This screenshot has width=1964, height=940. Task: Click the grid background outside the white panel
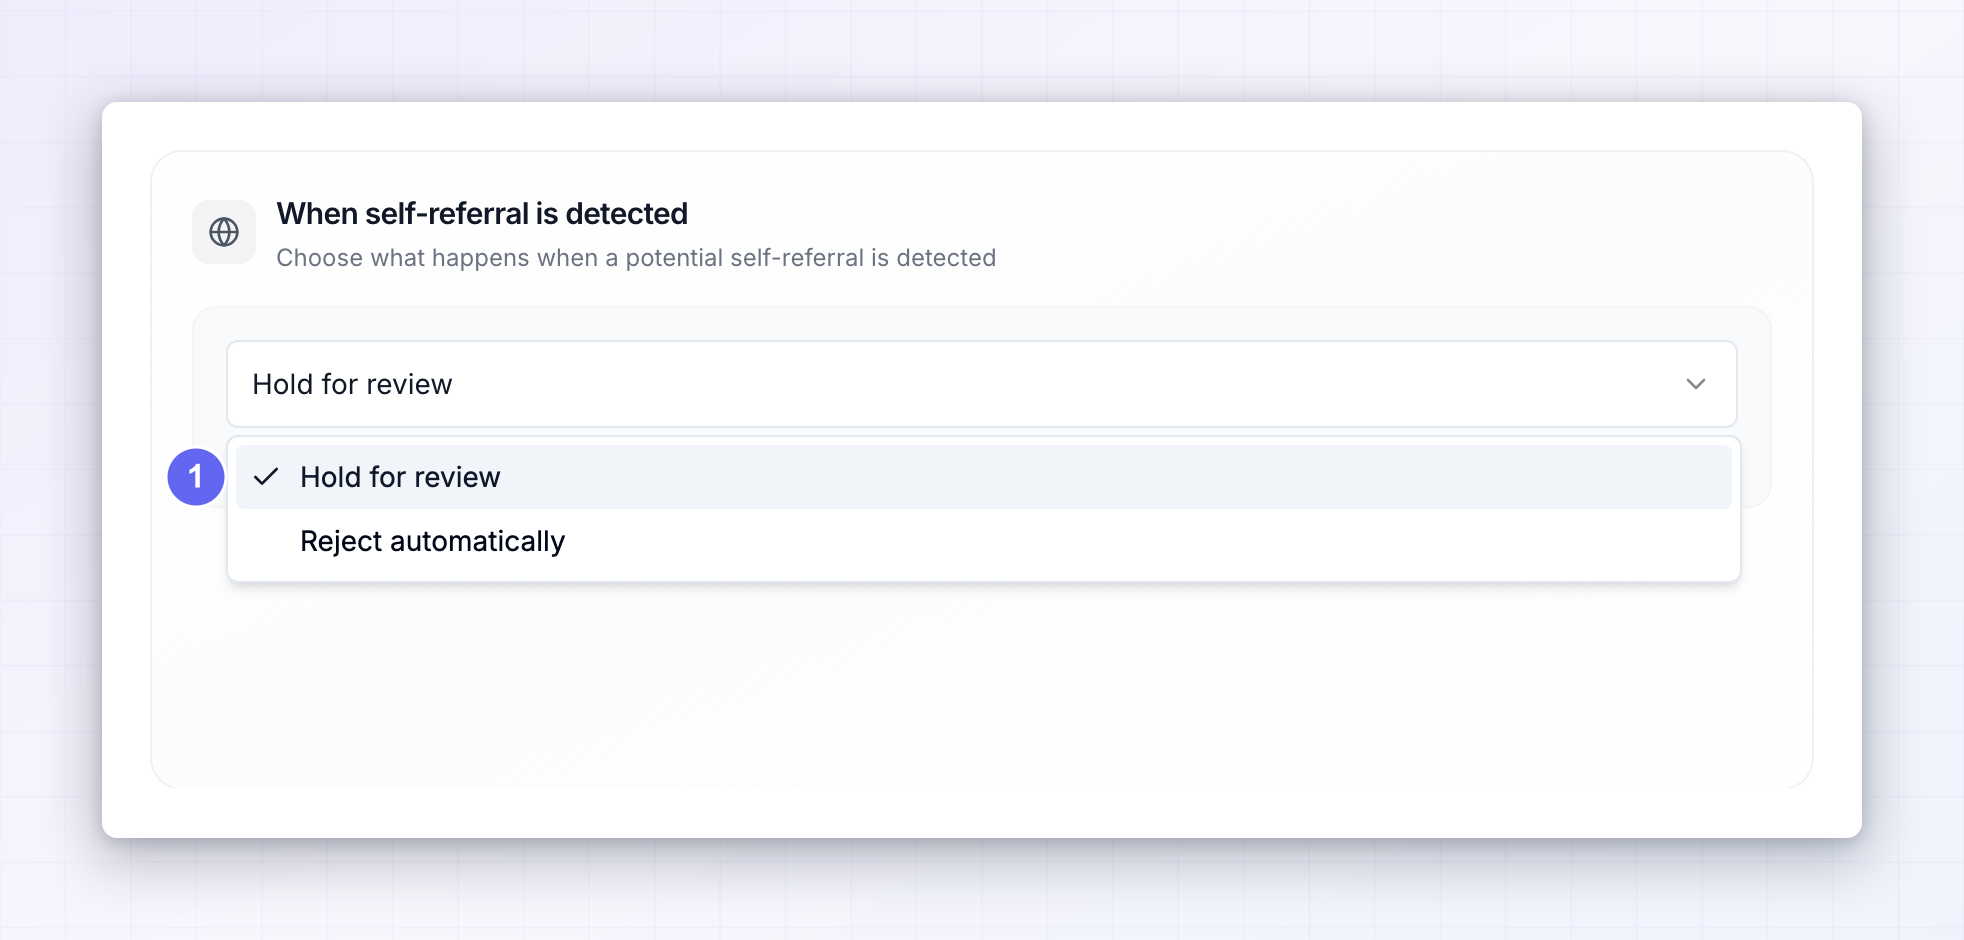(x=982, y=50)
